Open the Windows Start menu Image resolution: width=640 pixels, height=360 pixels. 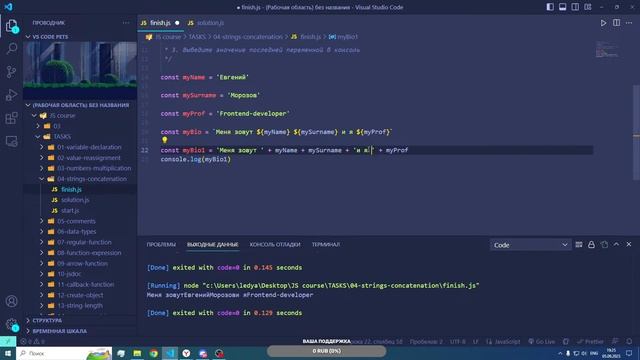8,353
